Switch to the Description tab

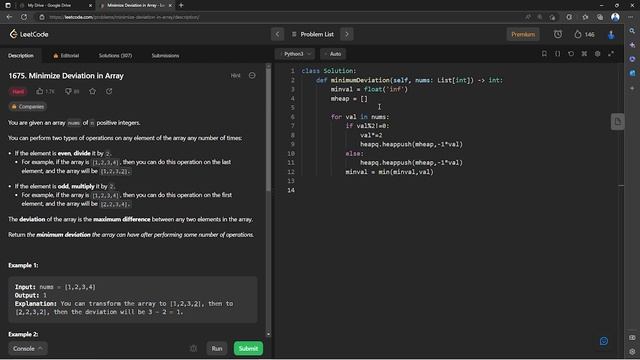21,56
